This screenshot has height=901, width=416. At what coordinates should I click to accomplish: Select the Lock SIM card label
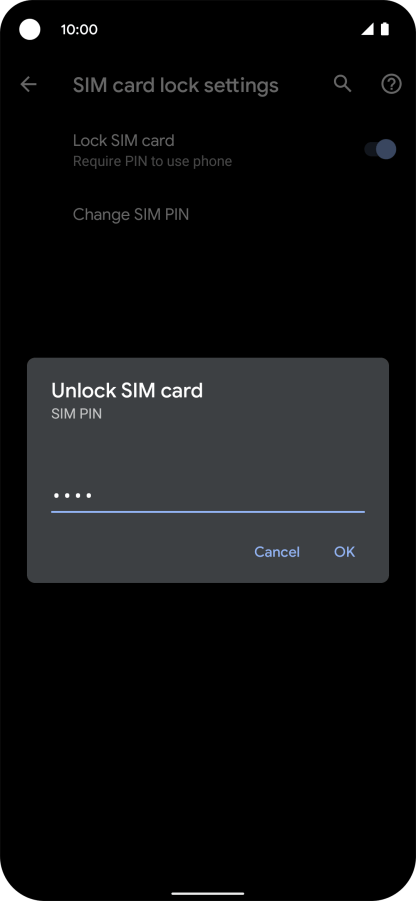pos(124,140)
